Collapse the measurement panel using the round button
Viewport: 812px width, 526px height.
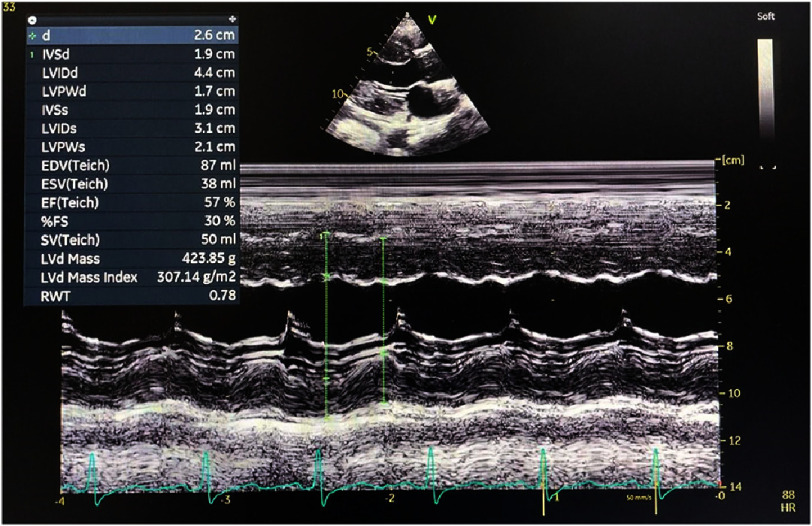pos(33,20)
